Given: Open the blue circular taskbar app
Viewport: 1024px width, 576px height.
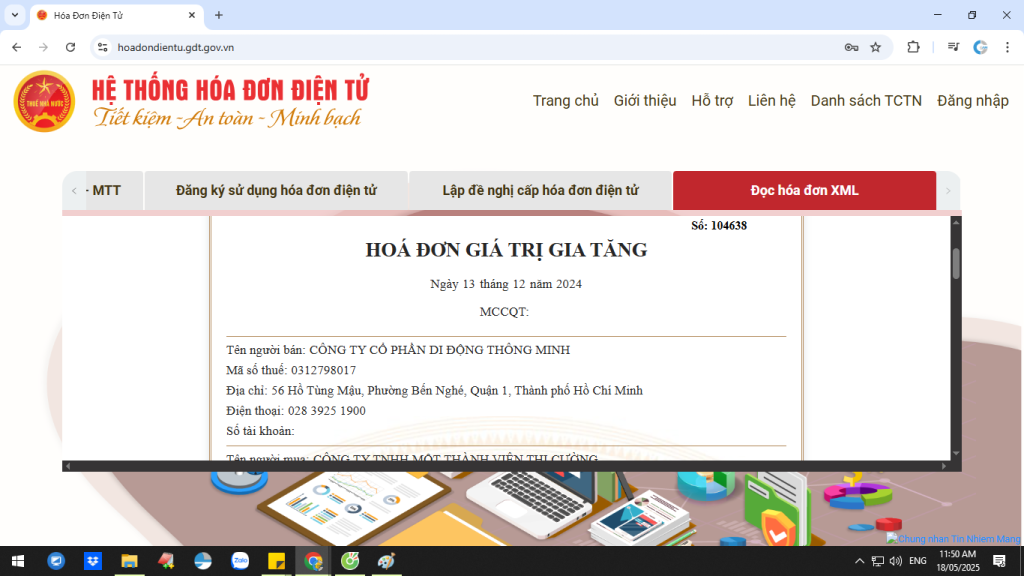Looking at the screenshot, I should point(56,561).
